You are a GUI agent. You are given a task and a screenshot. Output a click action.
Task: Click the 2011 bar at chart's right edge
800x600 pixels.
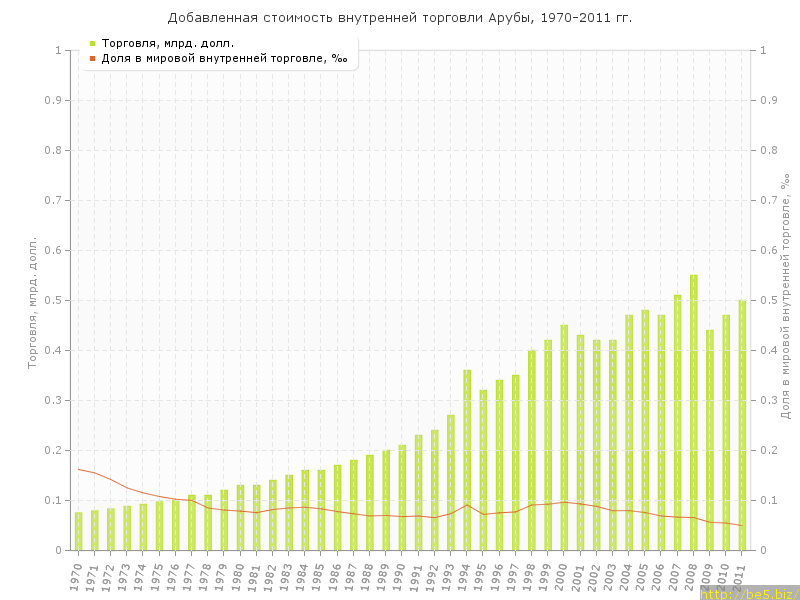point(742,425)
